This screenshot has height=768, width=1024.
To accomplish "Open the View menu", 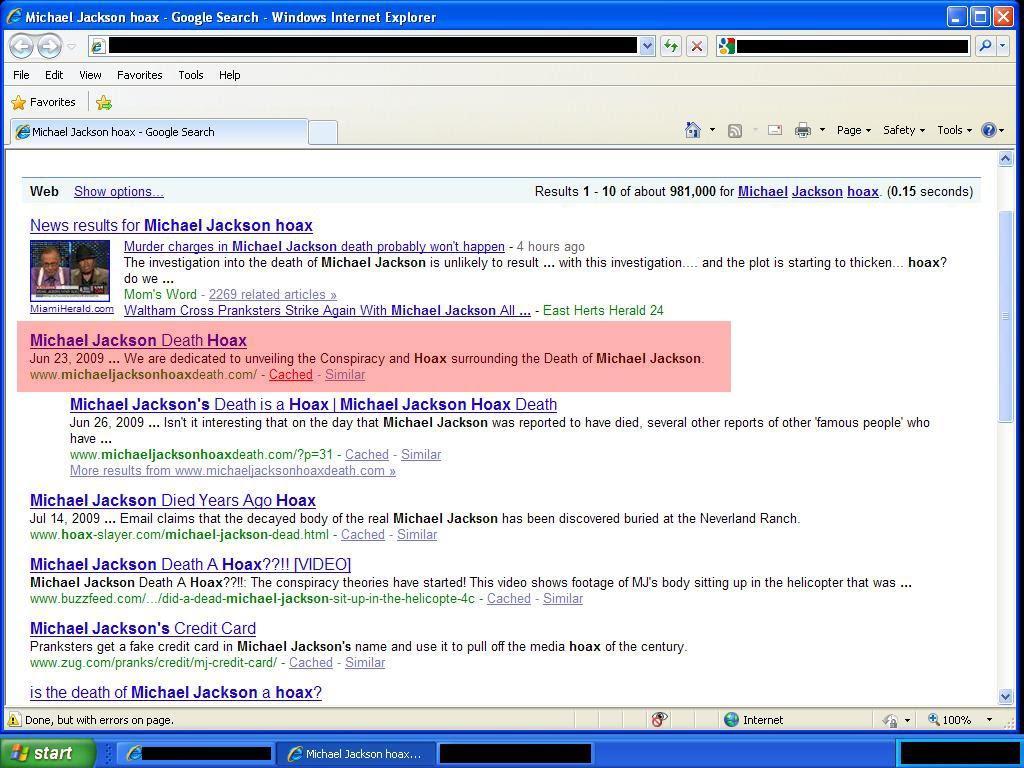I will [x=90, y=75].
